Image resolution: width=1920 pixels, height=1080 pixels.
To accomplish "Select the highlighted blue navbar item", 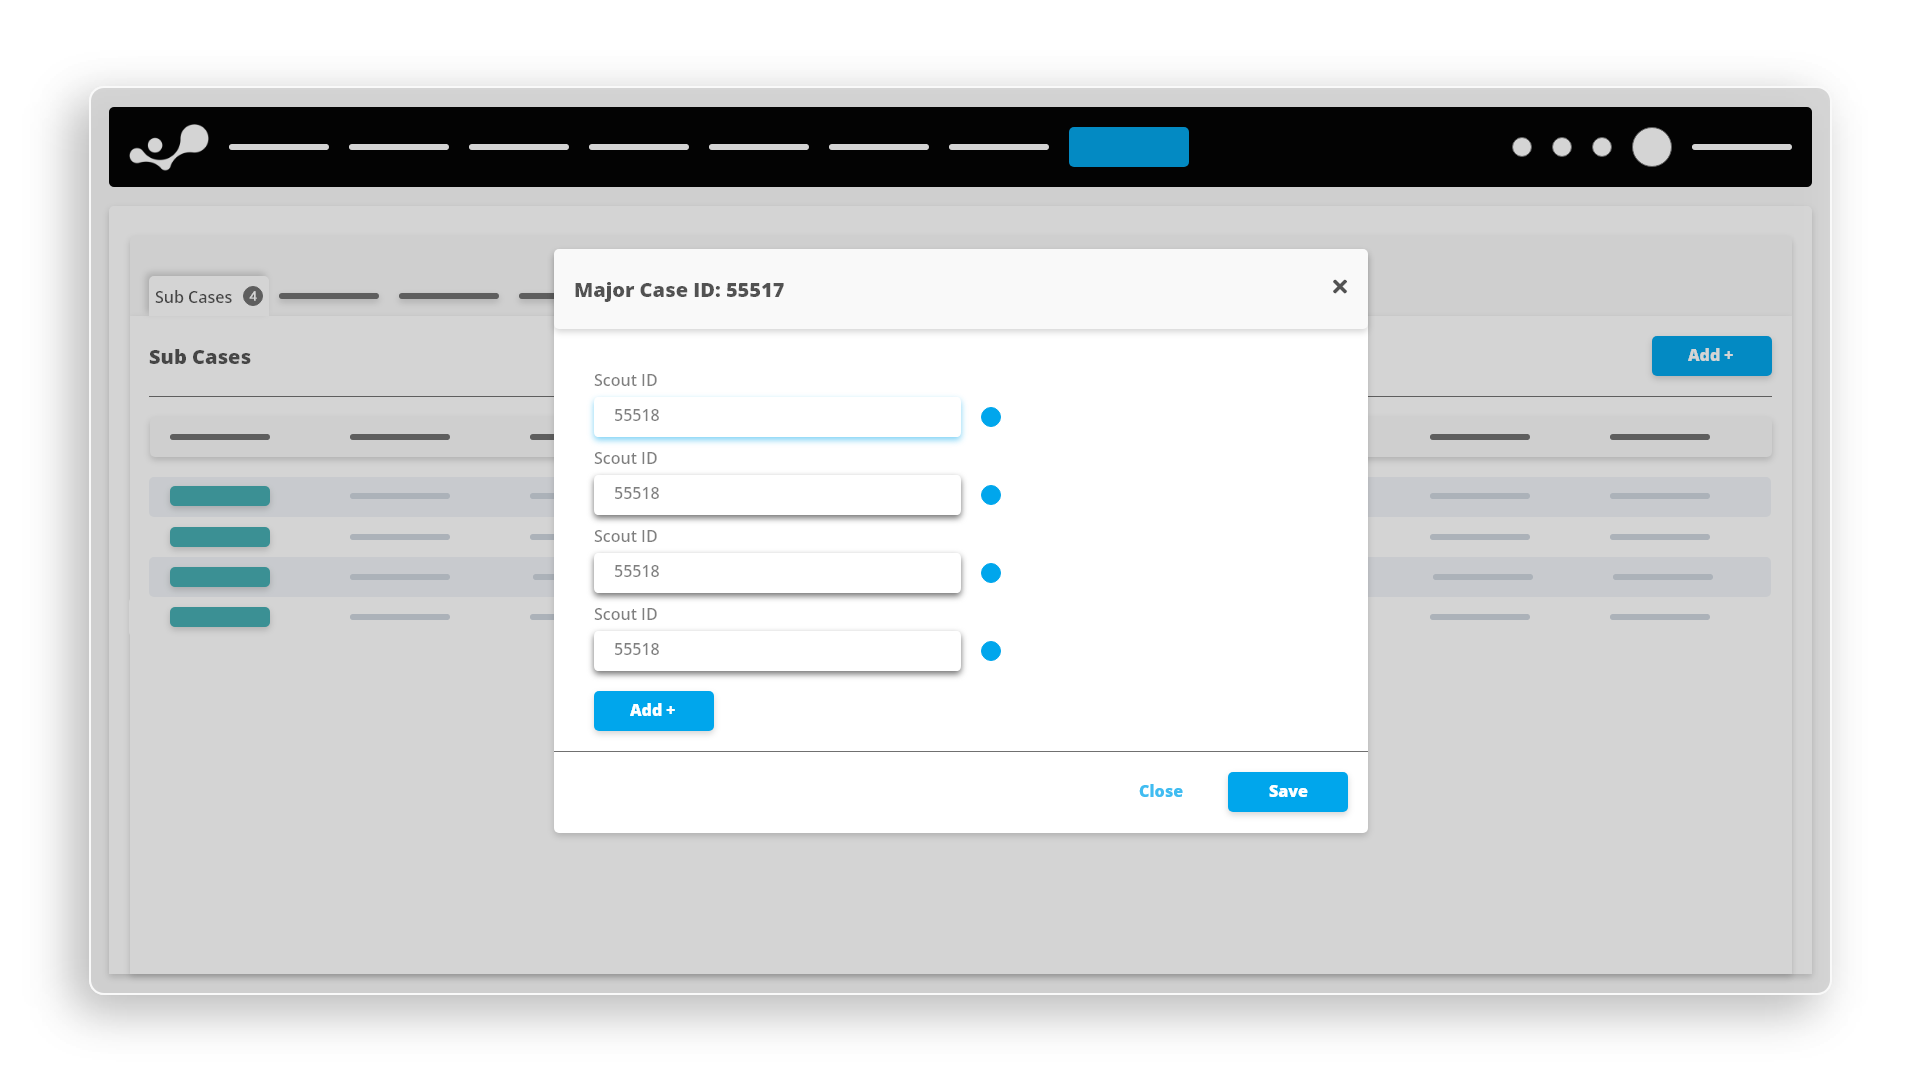I will (1128, 147).
